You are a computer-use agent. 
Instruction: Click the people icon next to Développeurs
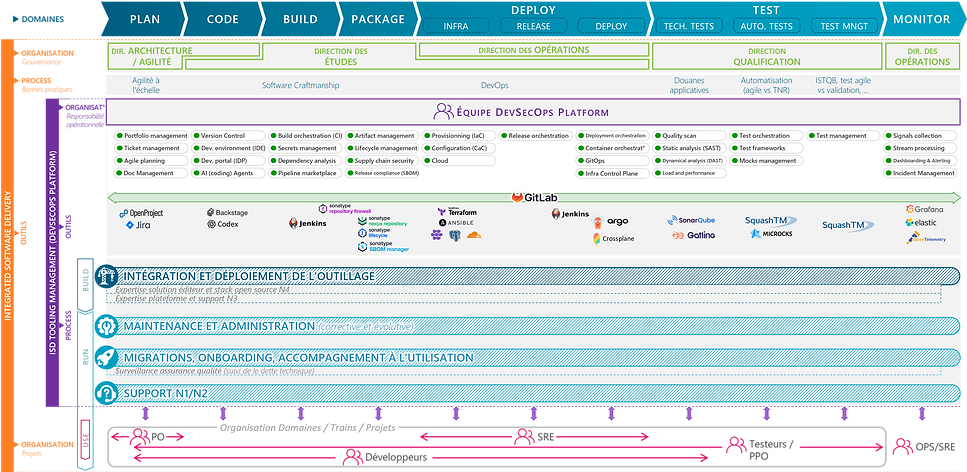tap(352, 457)
